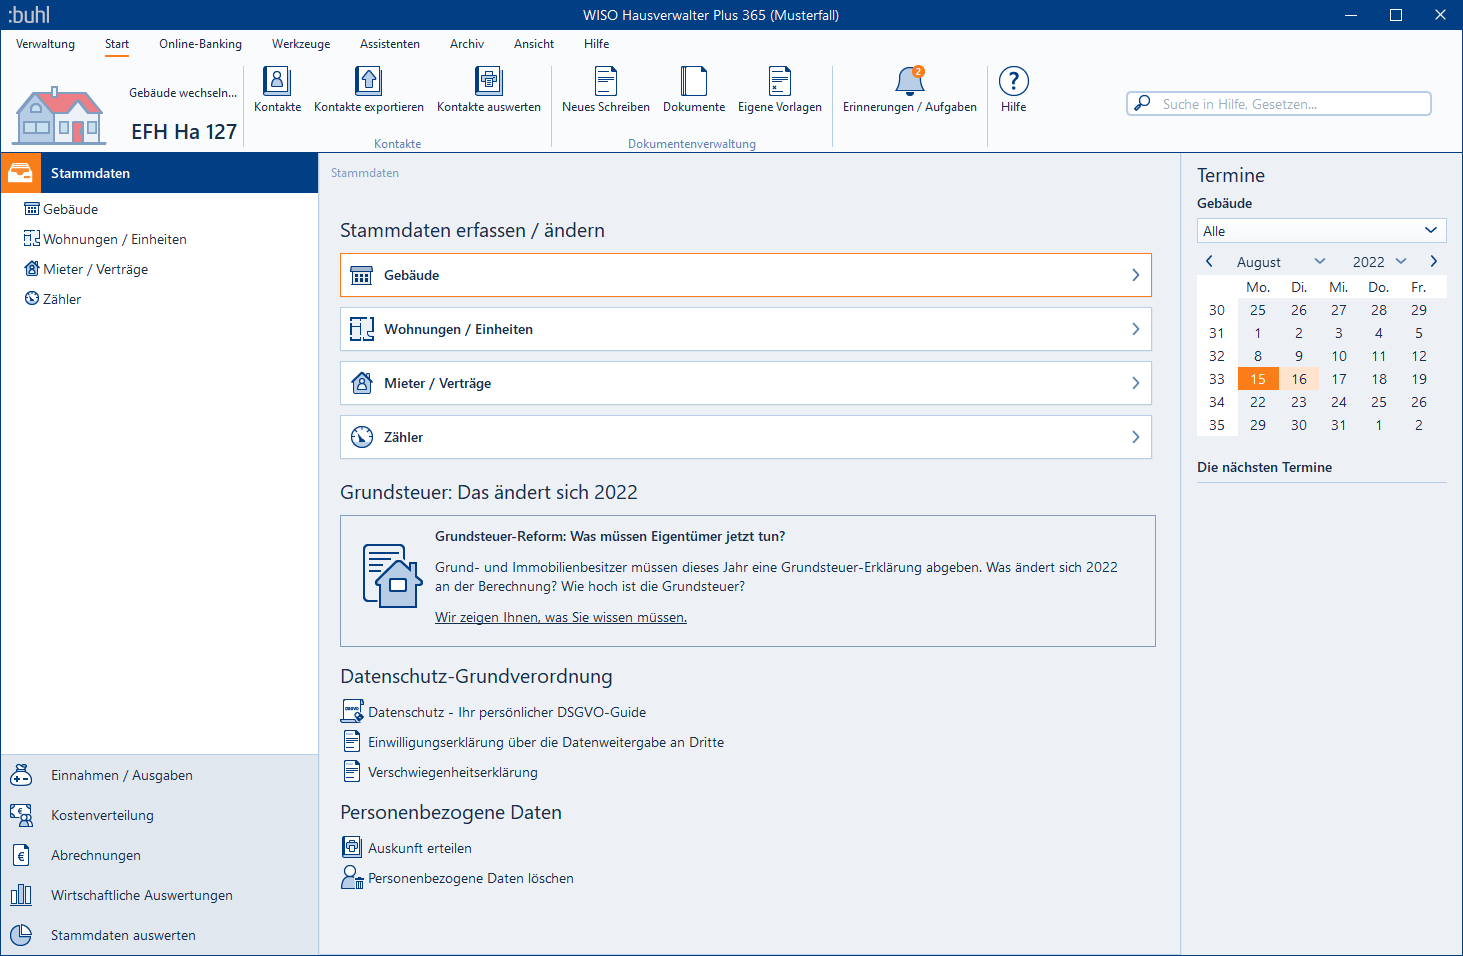Open 'Wir zeigen Ihnen, was Sie wissen müssen' link
Screen dimensions: 1463x956
tap(561, 617)
